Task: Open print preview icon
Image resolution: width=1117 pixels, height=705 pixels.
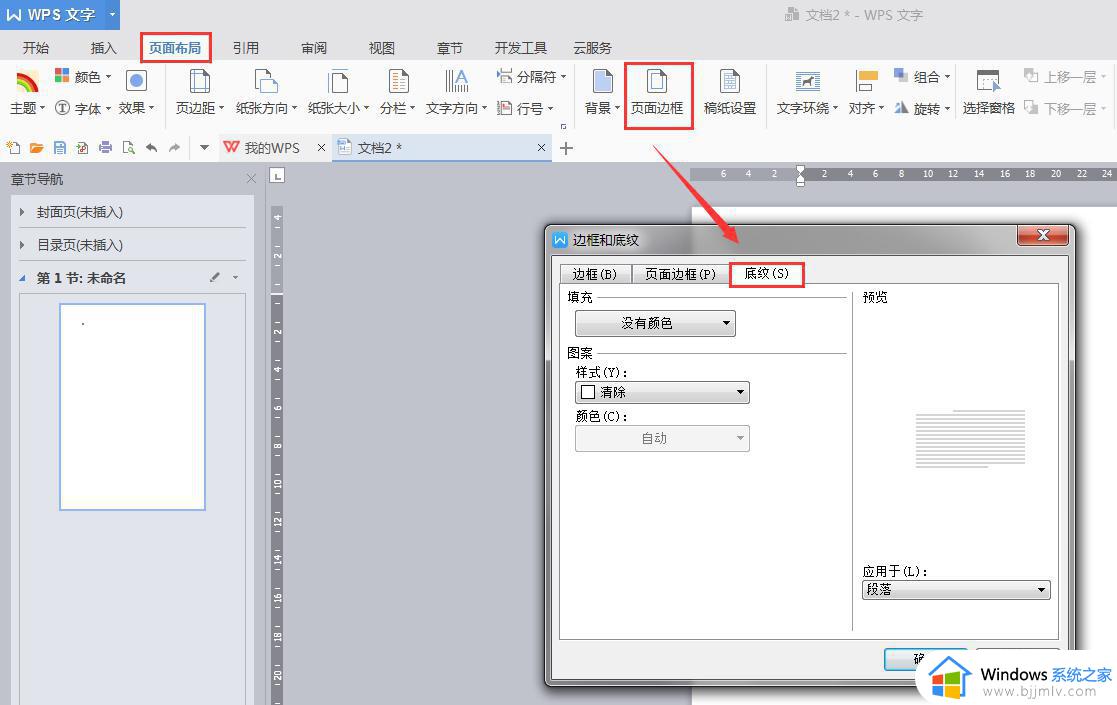Action: tap(128, 147)
